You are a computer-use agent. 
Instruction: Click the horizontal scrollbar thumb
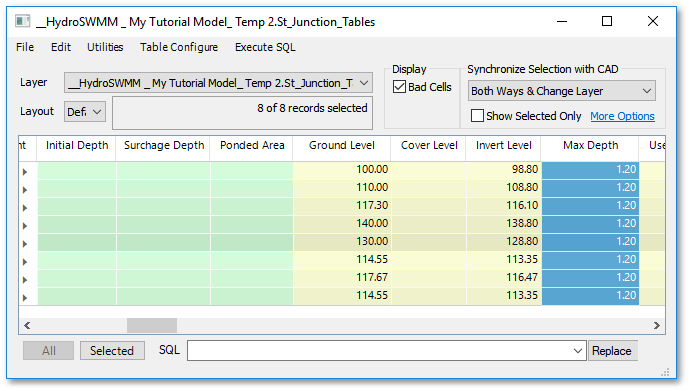click(152, 326)
